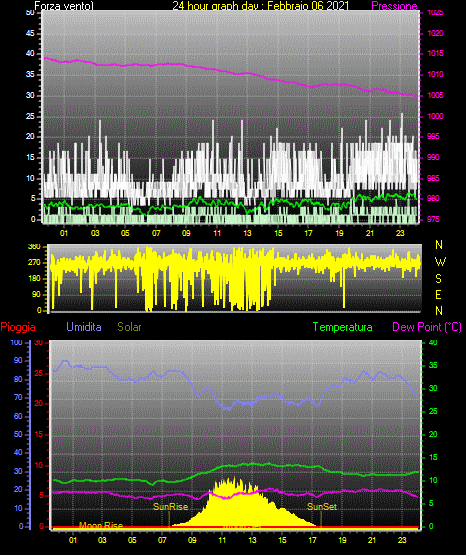Viewport: 466px width, 555px height.
Task: Click the '90' wind direction axis value
Action: coord(36,294)
